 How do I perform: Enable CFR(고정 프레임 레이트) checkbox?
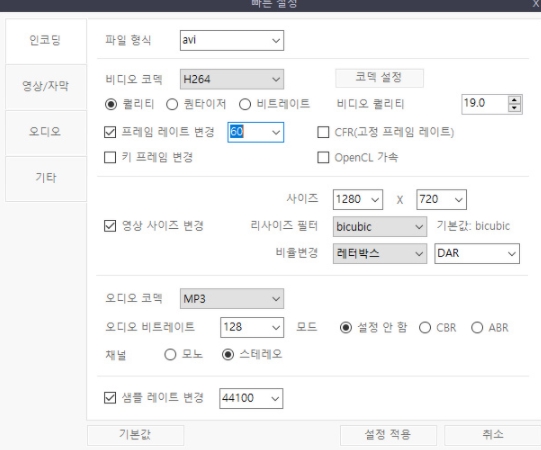(x=323, y=132)
